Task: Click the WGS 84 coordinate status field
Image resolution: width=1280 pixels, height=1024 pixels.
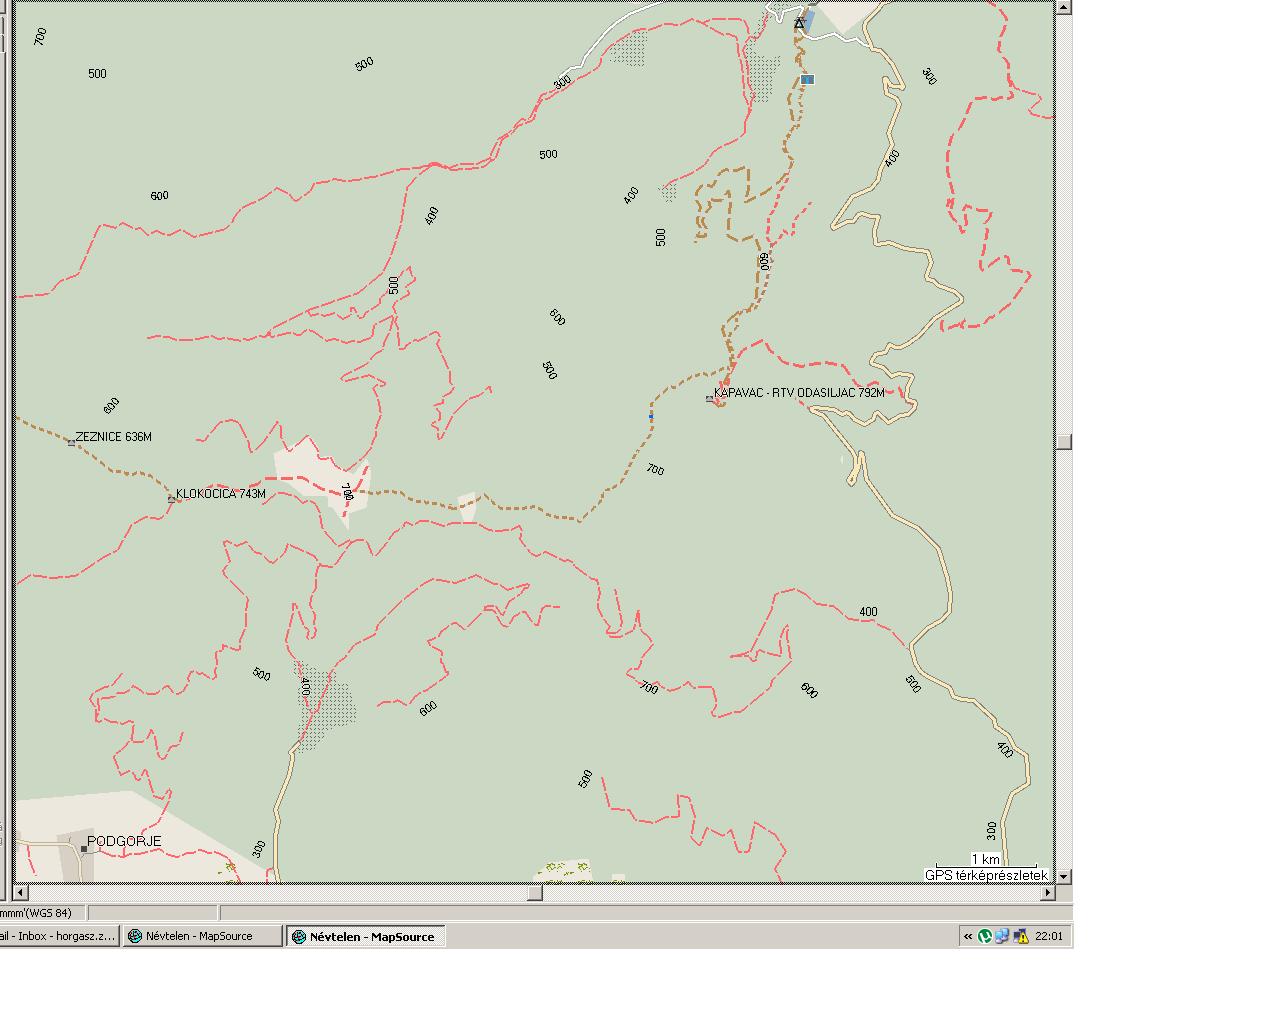Action: 42,913
